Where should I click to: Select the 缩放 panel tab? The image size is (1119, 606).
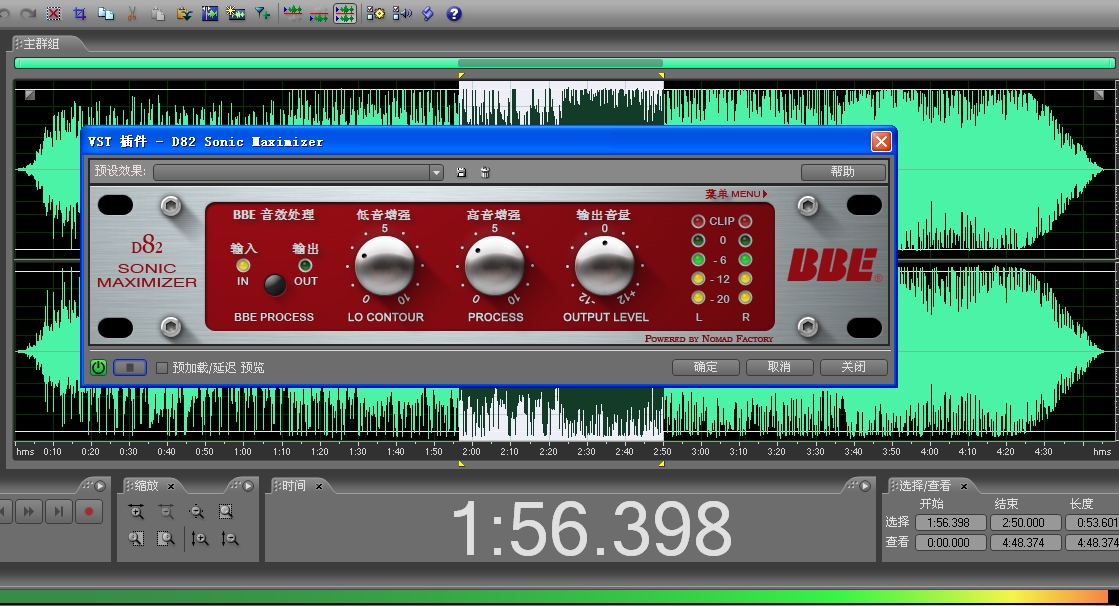pos(146,486)
